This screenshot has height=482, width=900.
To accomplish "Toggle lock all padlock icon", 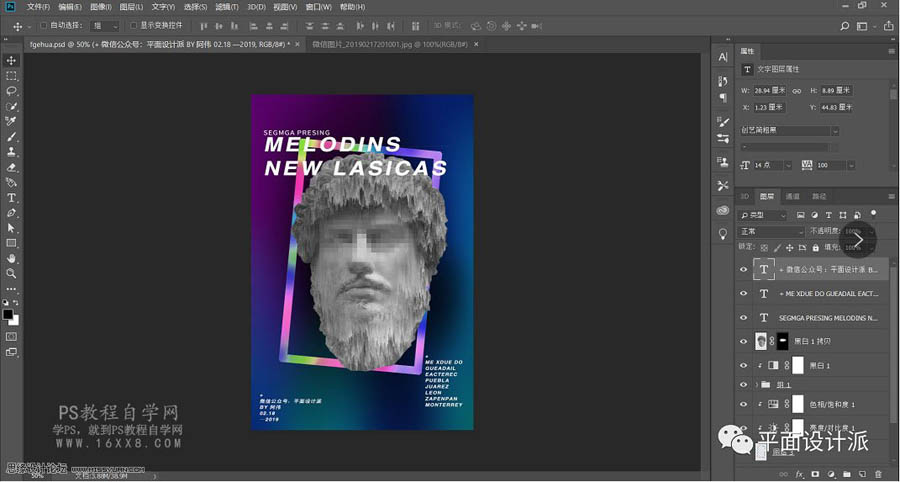I will tap(815, 248).
